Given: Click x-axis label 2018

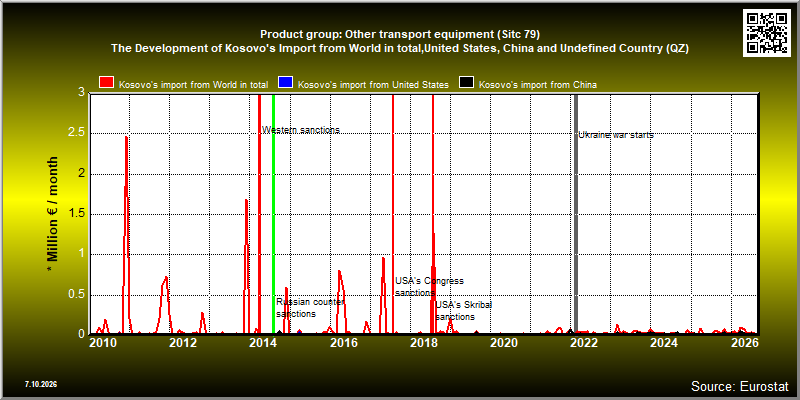Looking at the screenshot, I should [423, 343].
